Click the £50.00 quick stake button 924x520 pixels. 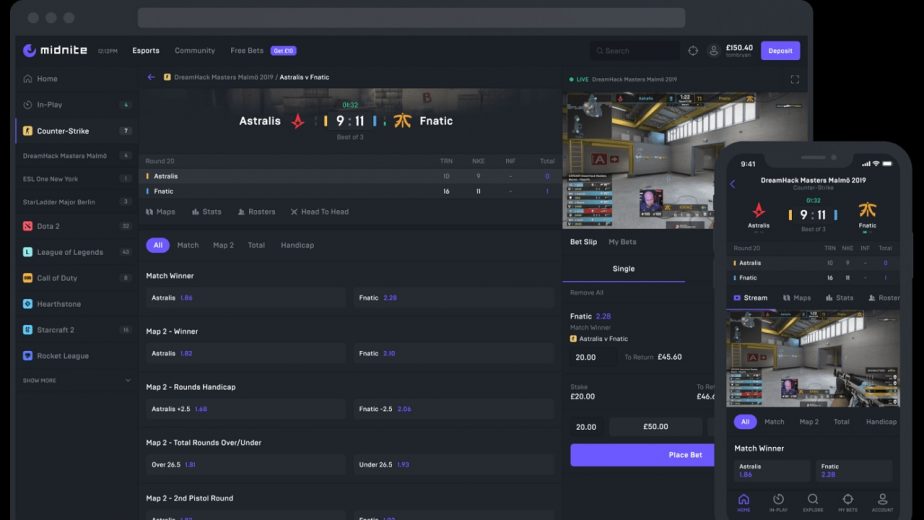[655, 426]
